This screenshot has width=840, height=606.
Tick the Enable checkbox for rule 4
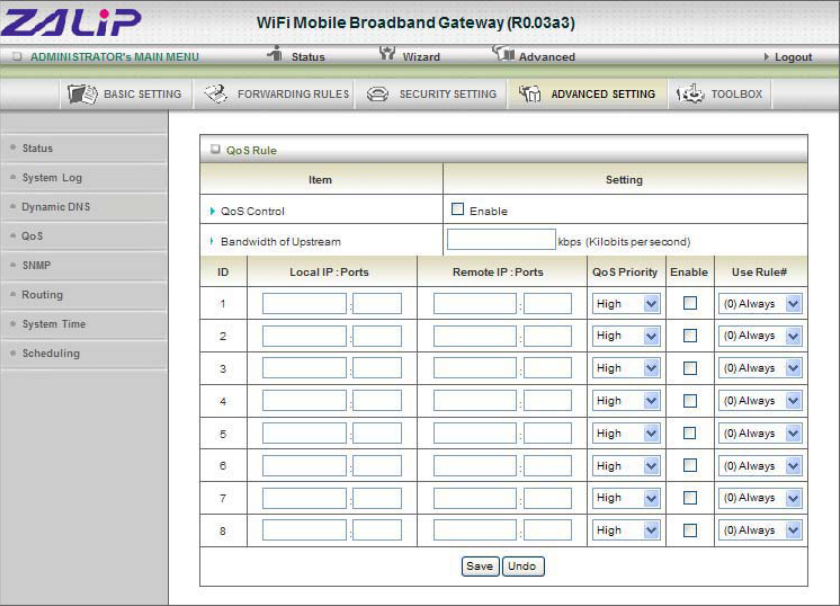coord(690,401)
